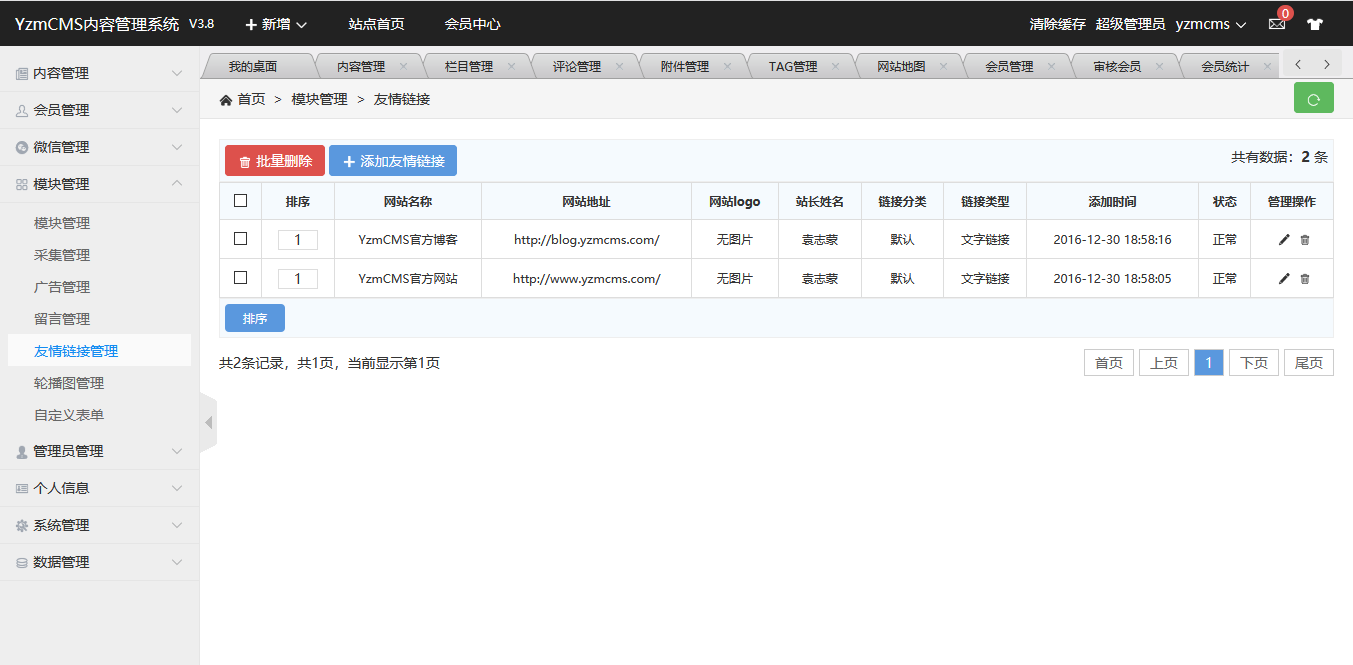Open 轮播图管理 in the sidebar menu
1353x665 pixels.
[x=69, y=383]
